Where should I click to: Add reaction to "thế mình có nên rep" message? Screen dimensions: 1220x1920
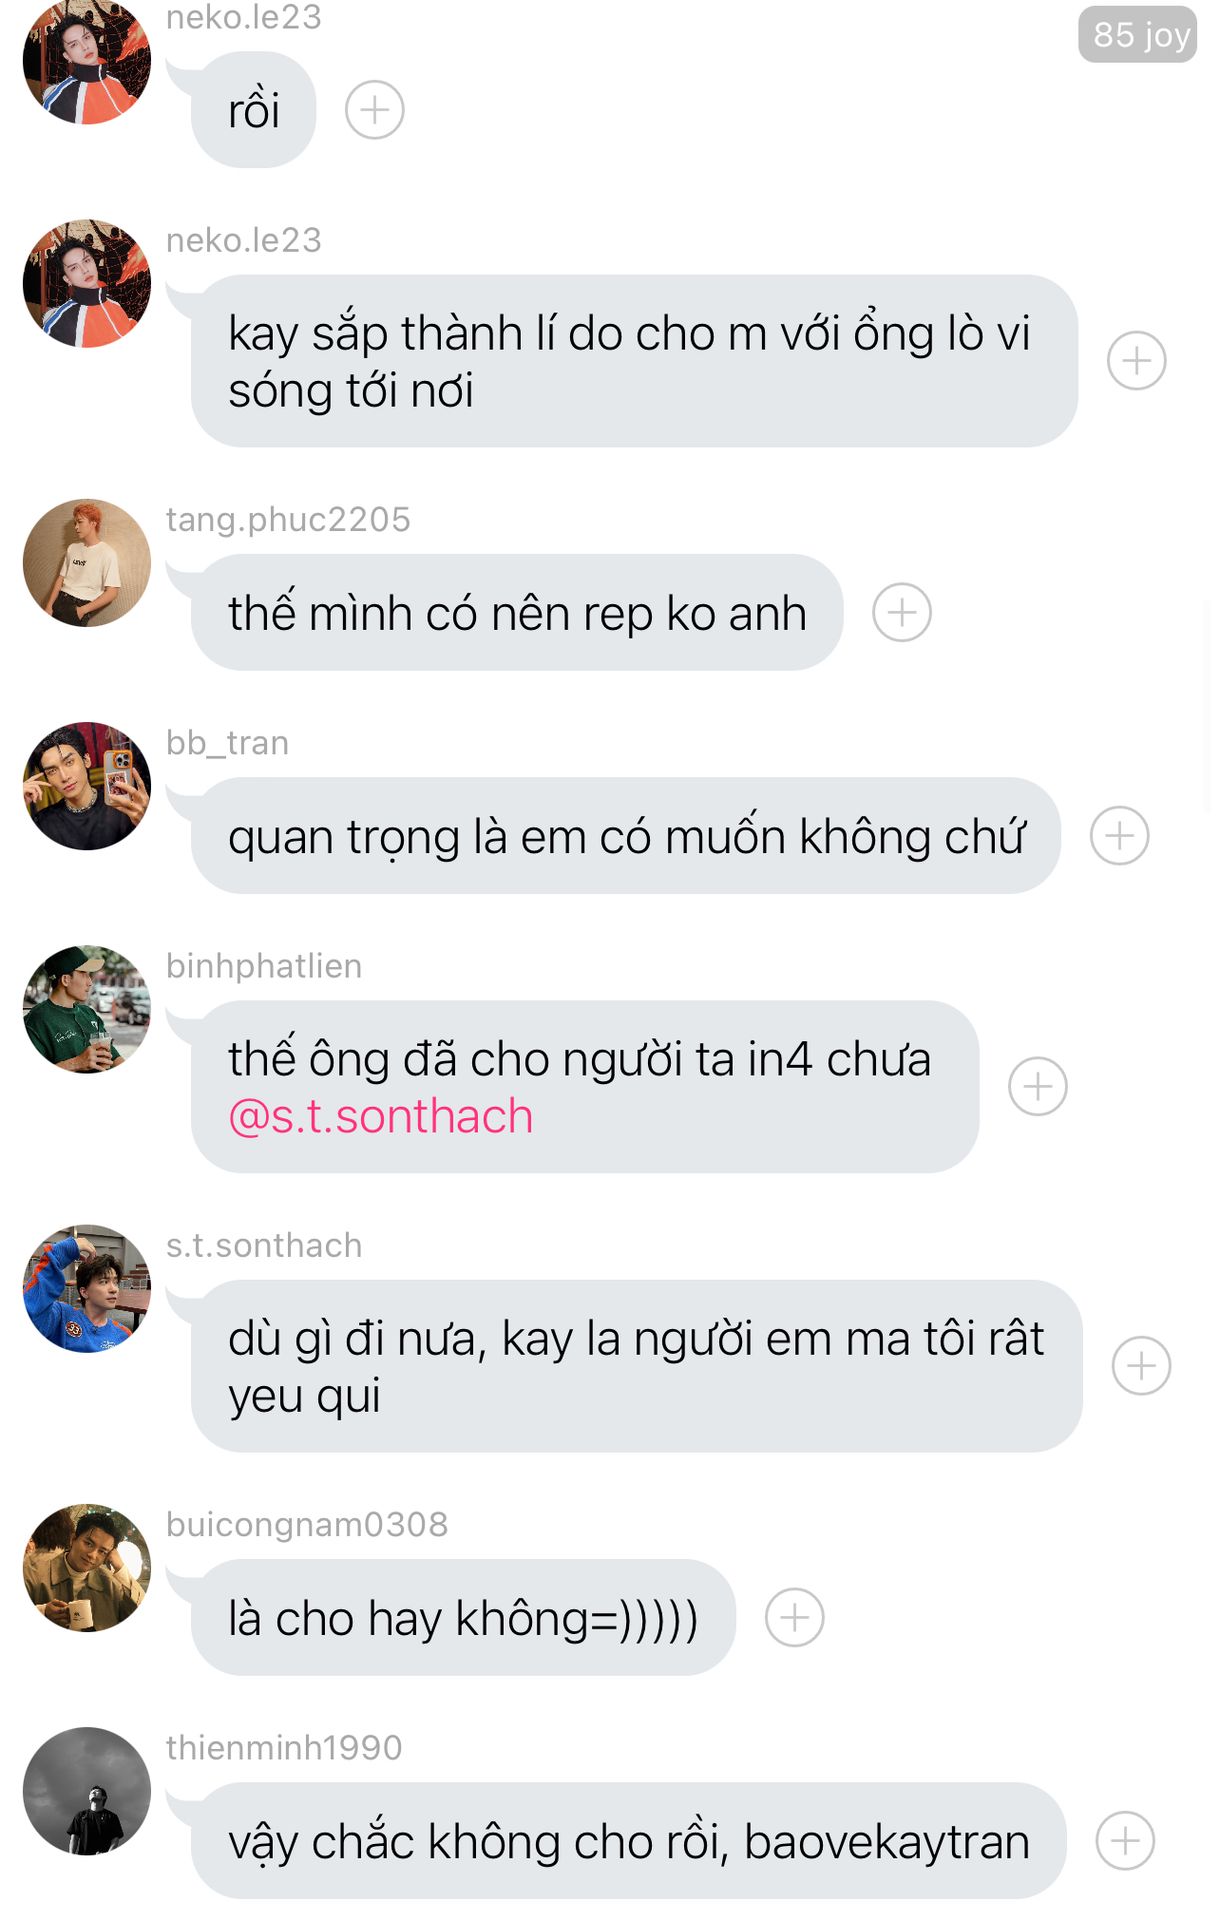901,612
